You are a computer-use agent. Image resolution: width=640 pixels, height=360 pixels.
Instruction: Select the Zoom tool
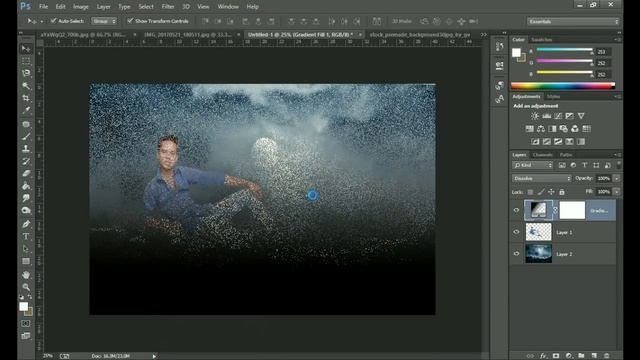(26, 287)
